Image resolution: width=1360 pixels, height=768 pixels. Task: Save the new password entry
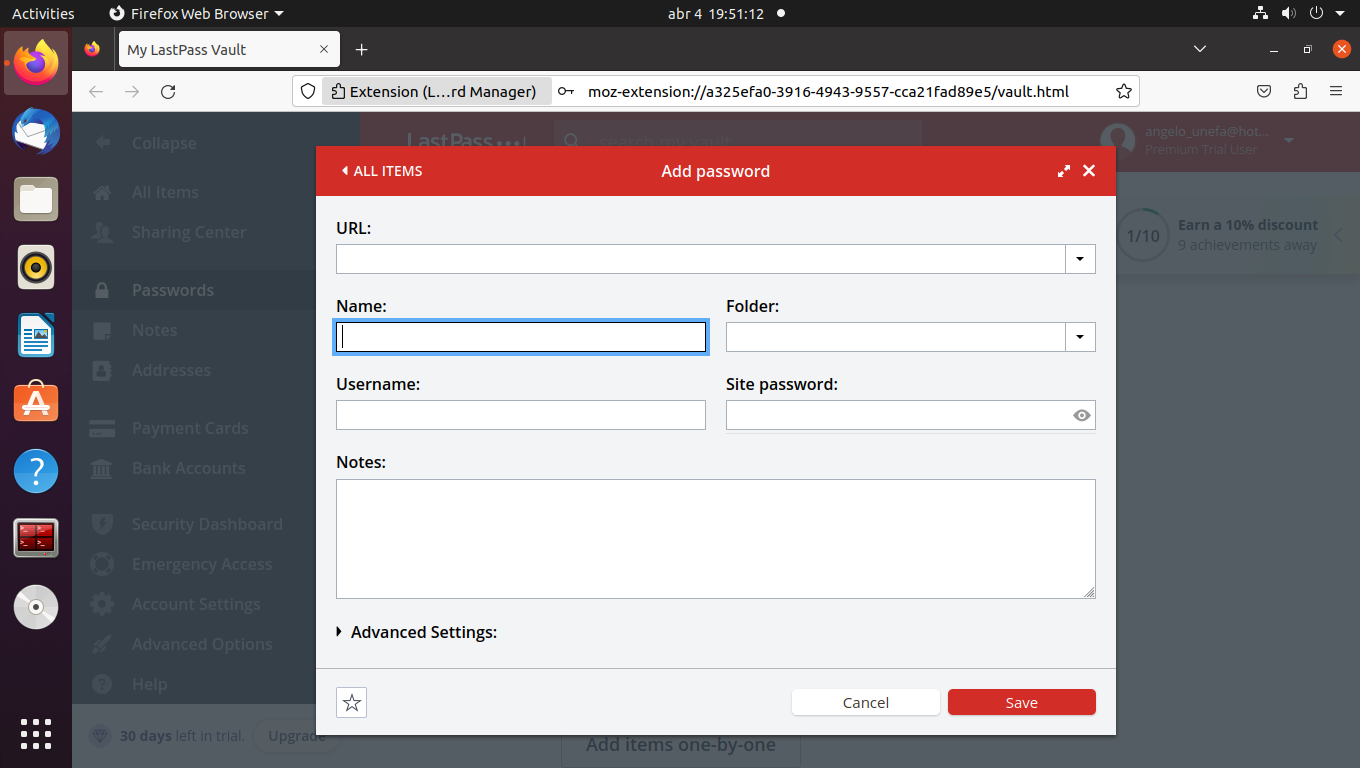pyautogui.click(x=1022, y=702)
